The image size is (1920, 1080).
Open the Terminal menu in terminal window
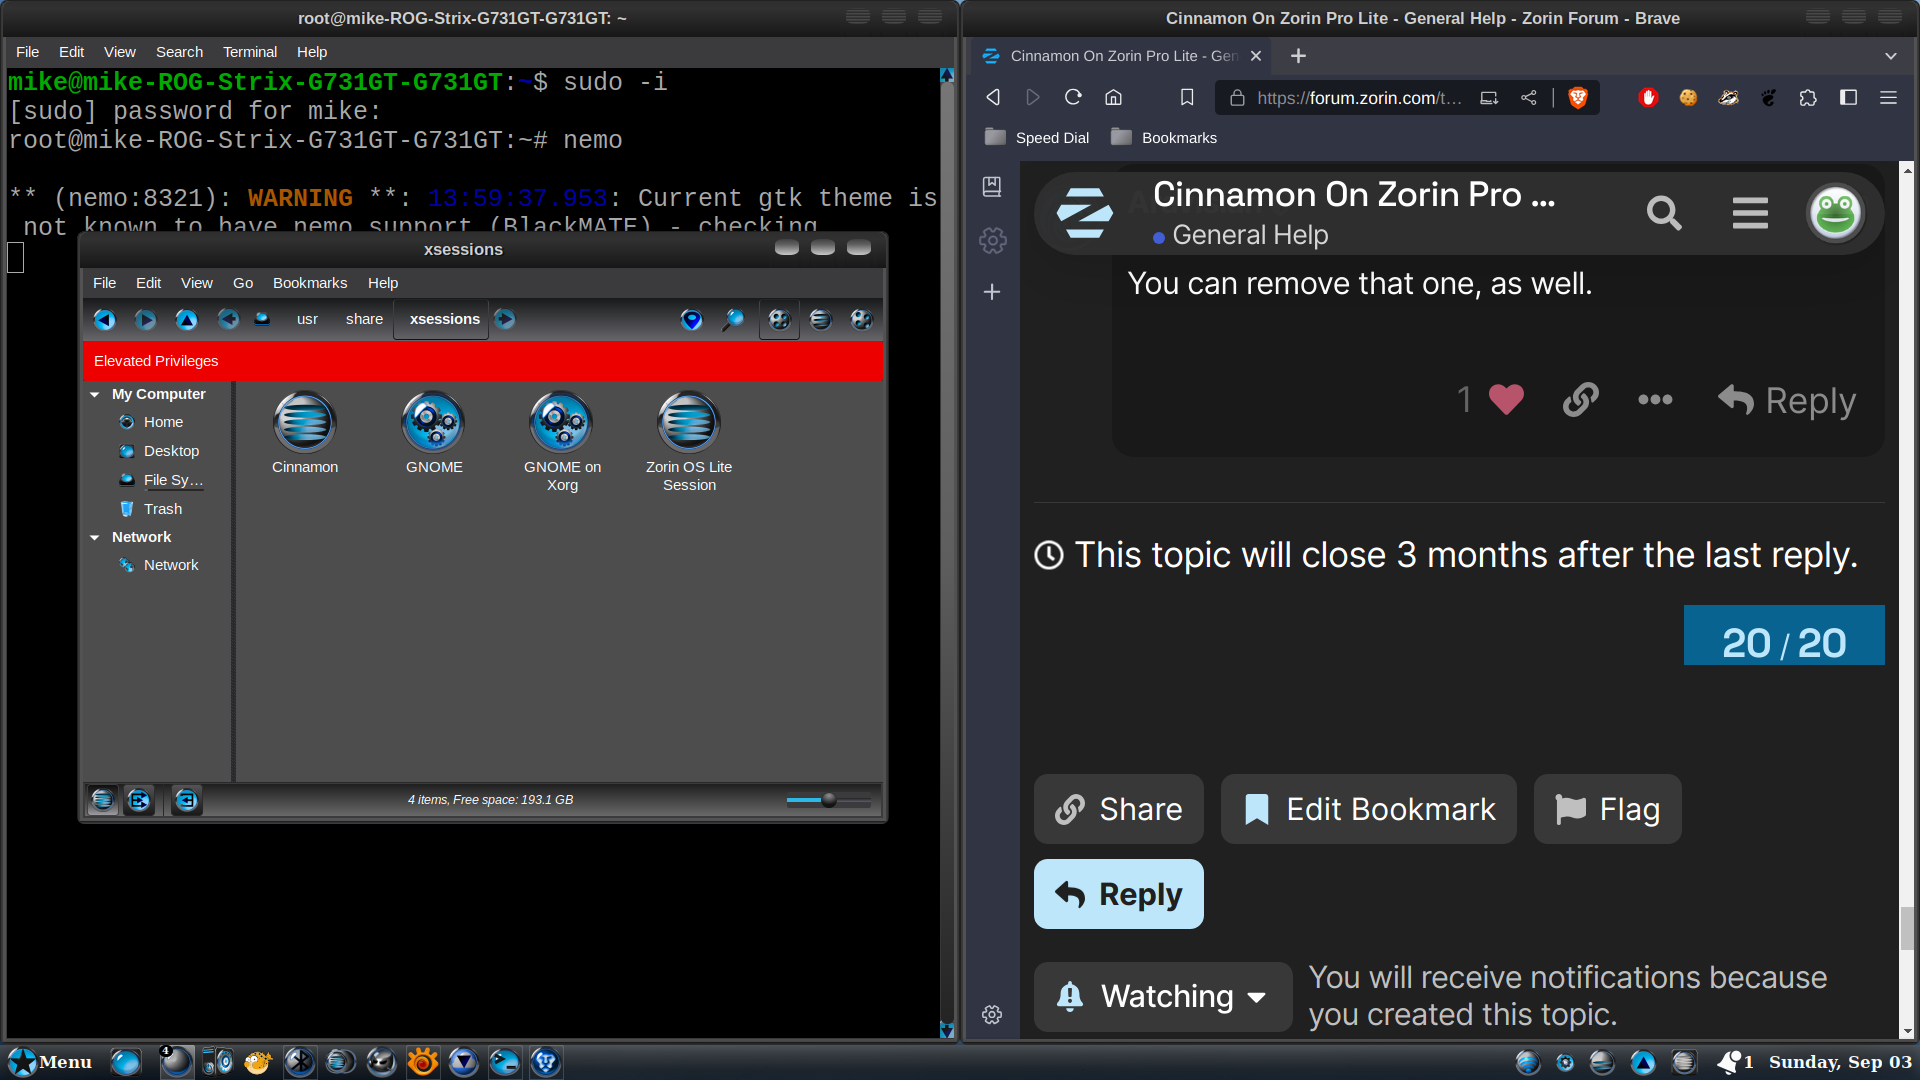[250, 52]
